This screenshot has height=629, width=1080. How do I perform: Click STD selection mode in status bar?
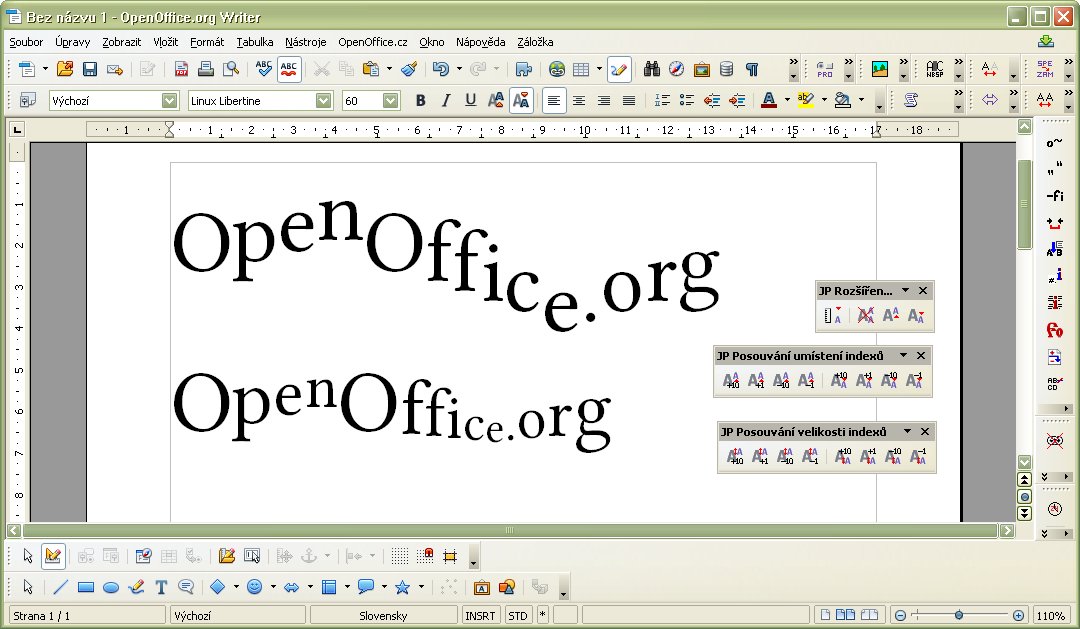[518, 616]
